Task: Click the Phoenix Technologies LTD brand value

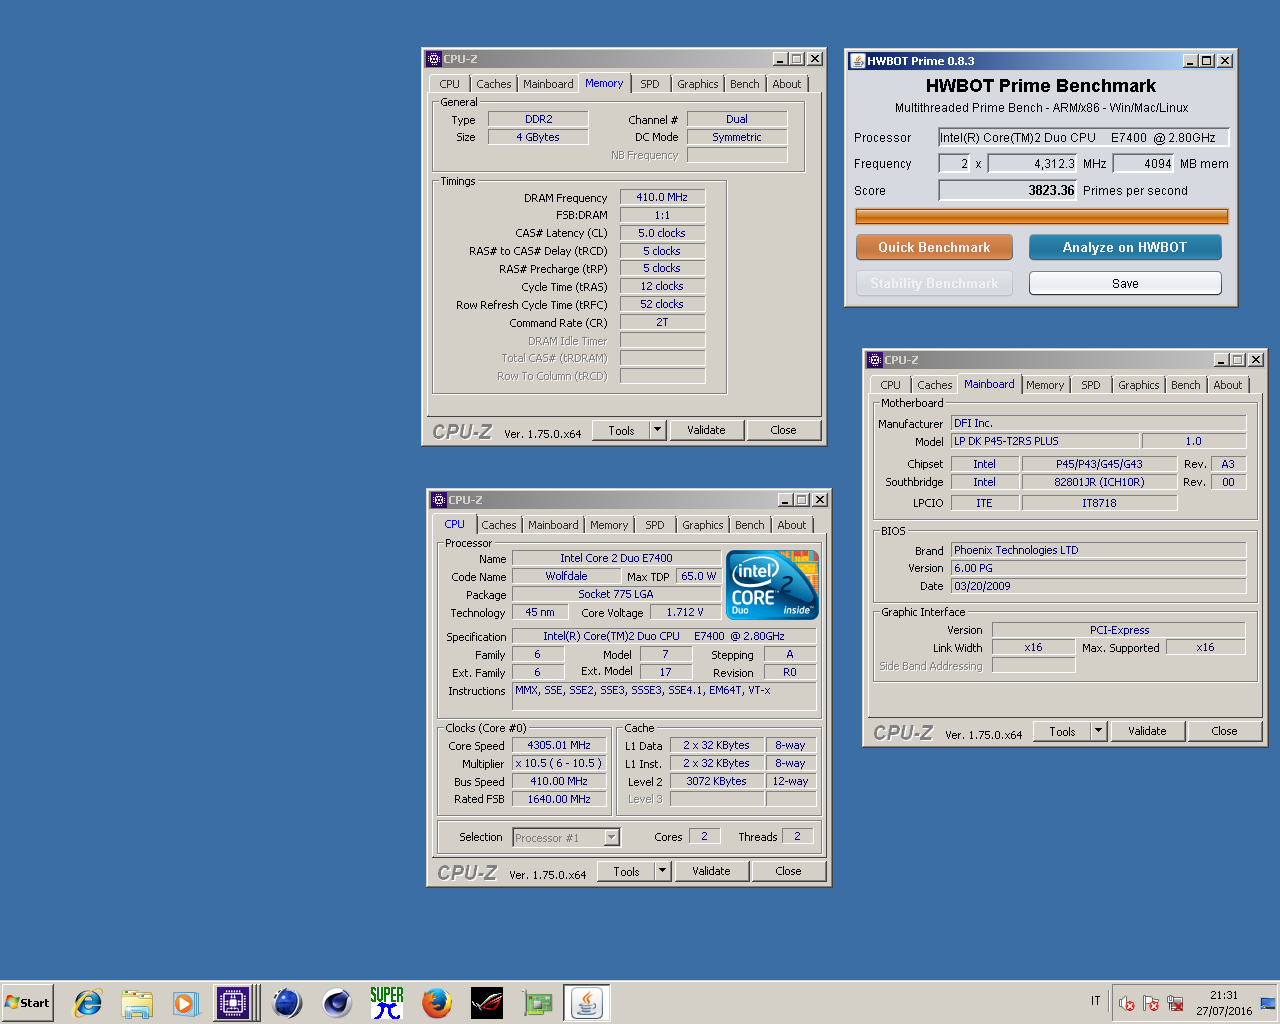Action: [1098, 550]
